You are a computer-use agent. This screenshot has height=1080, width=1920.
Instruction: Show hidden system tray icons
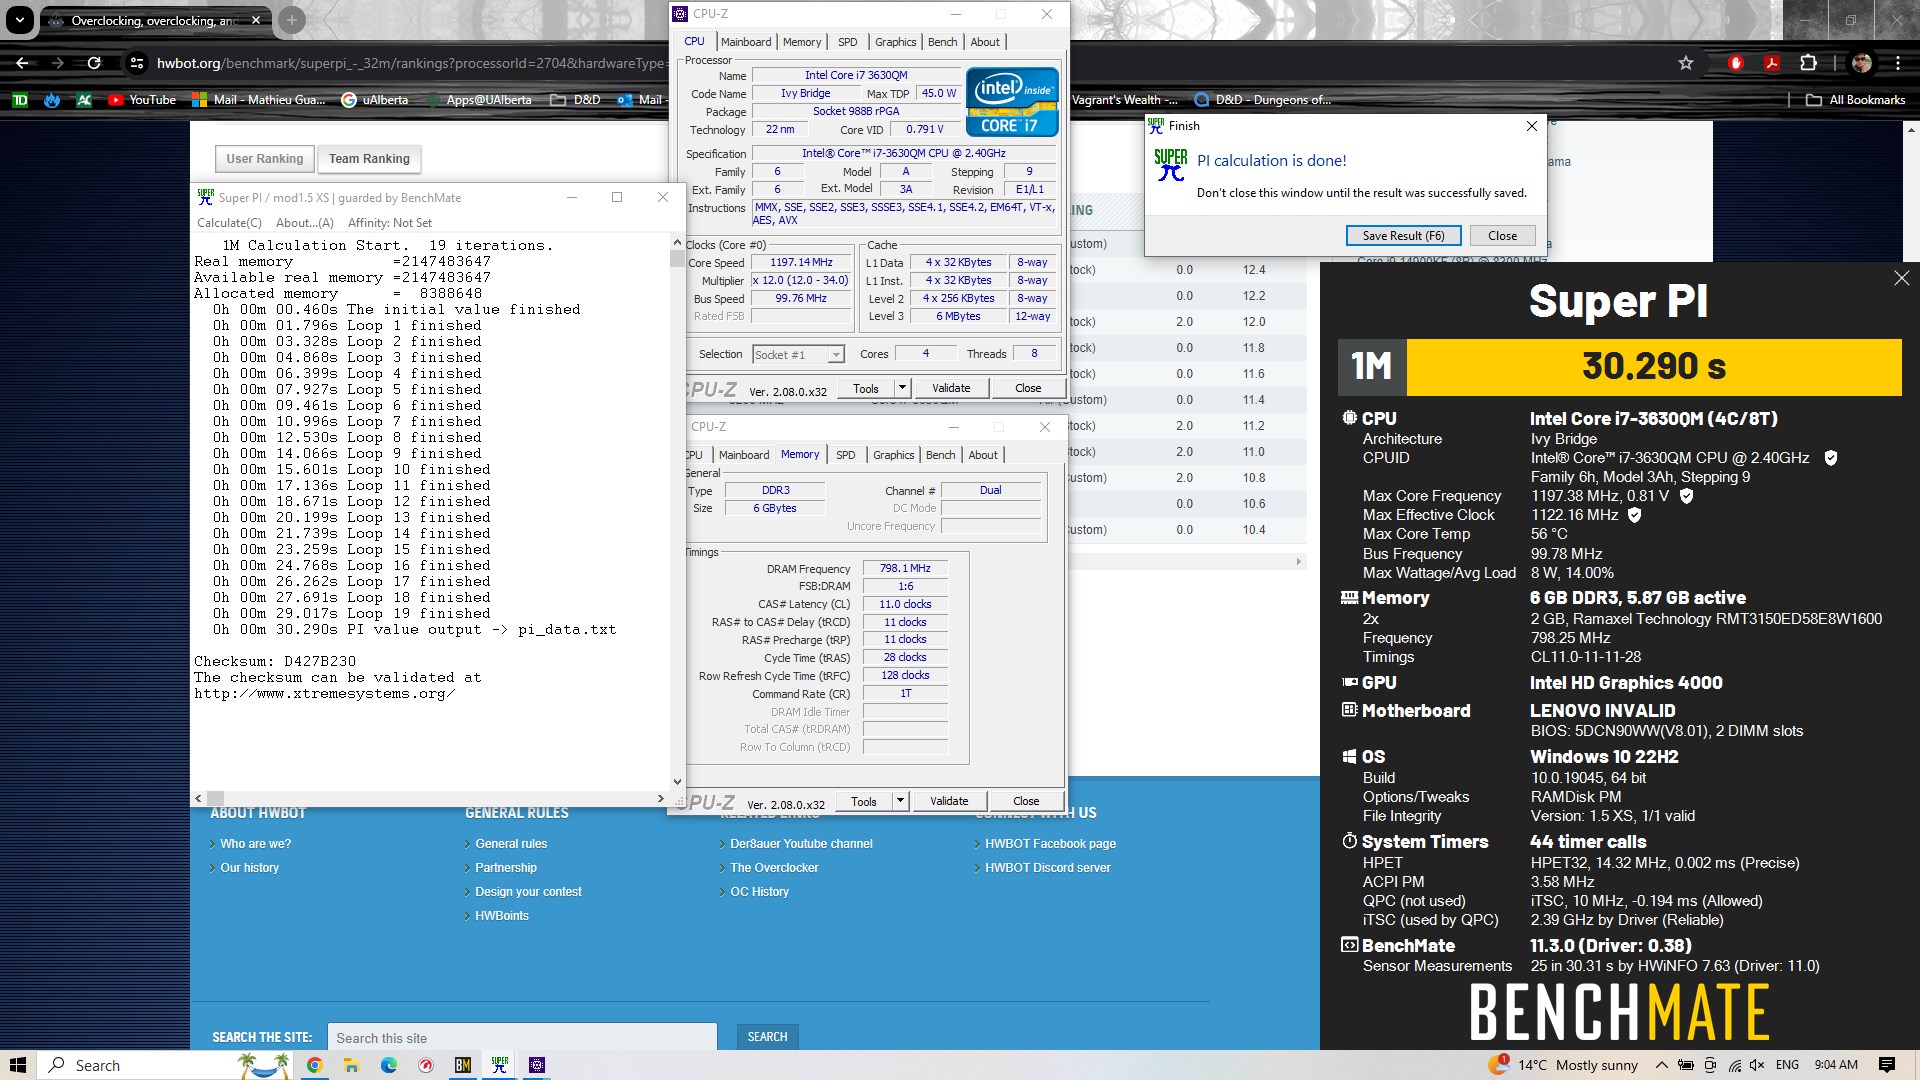click(x=1661, y=1065)
